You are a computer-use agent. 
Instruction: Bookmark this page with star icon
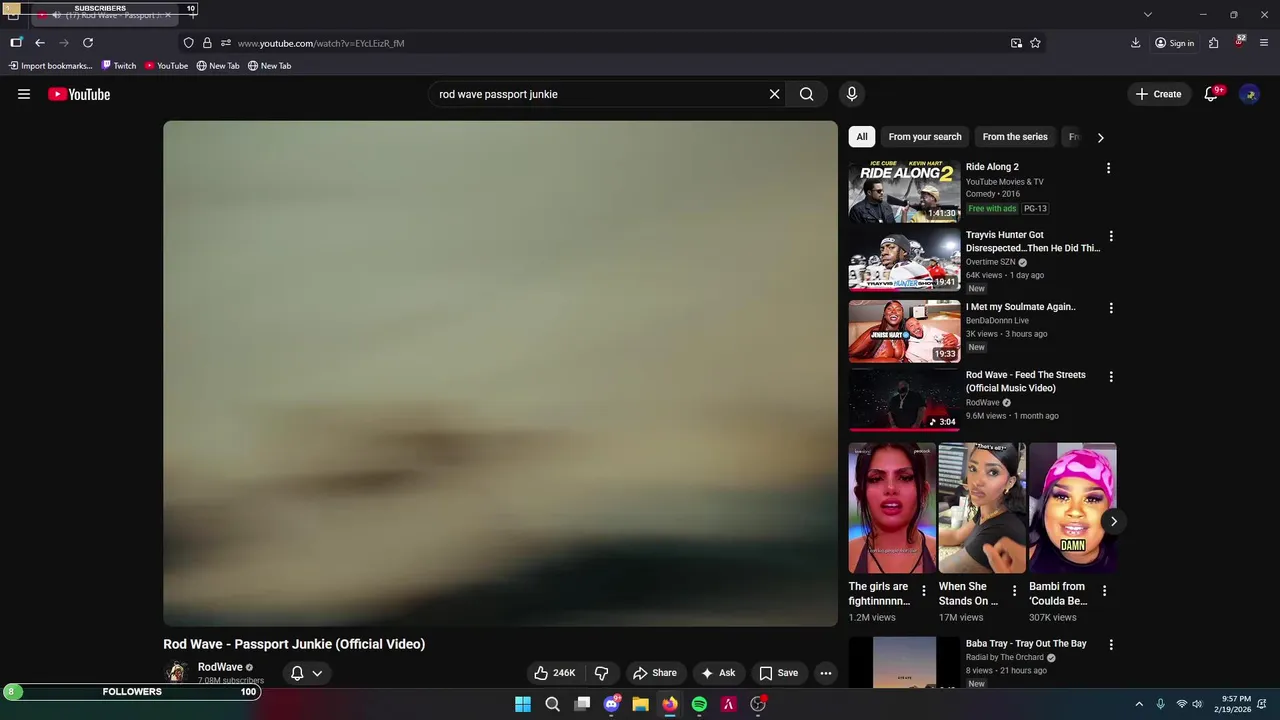1035,43
